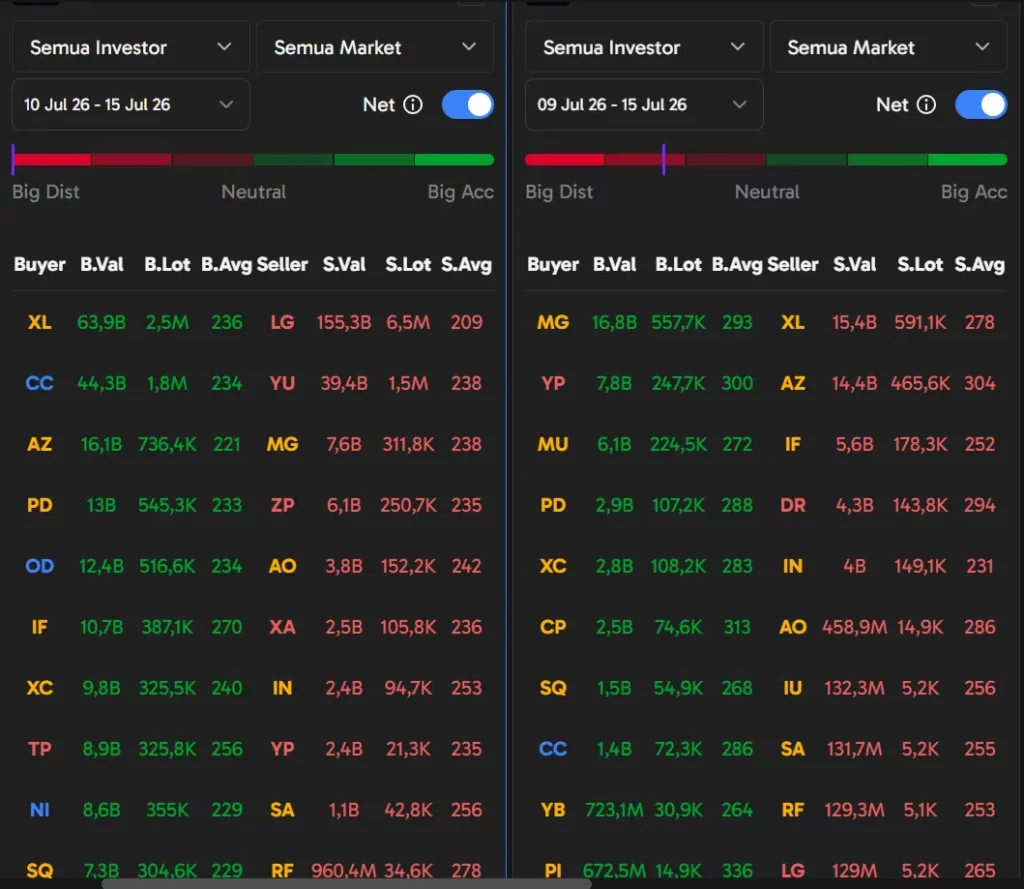Viewport: 1024px width, 889px height.
Task: Select seller IU in right panel
Action: (x=793, y=688)
